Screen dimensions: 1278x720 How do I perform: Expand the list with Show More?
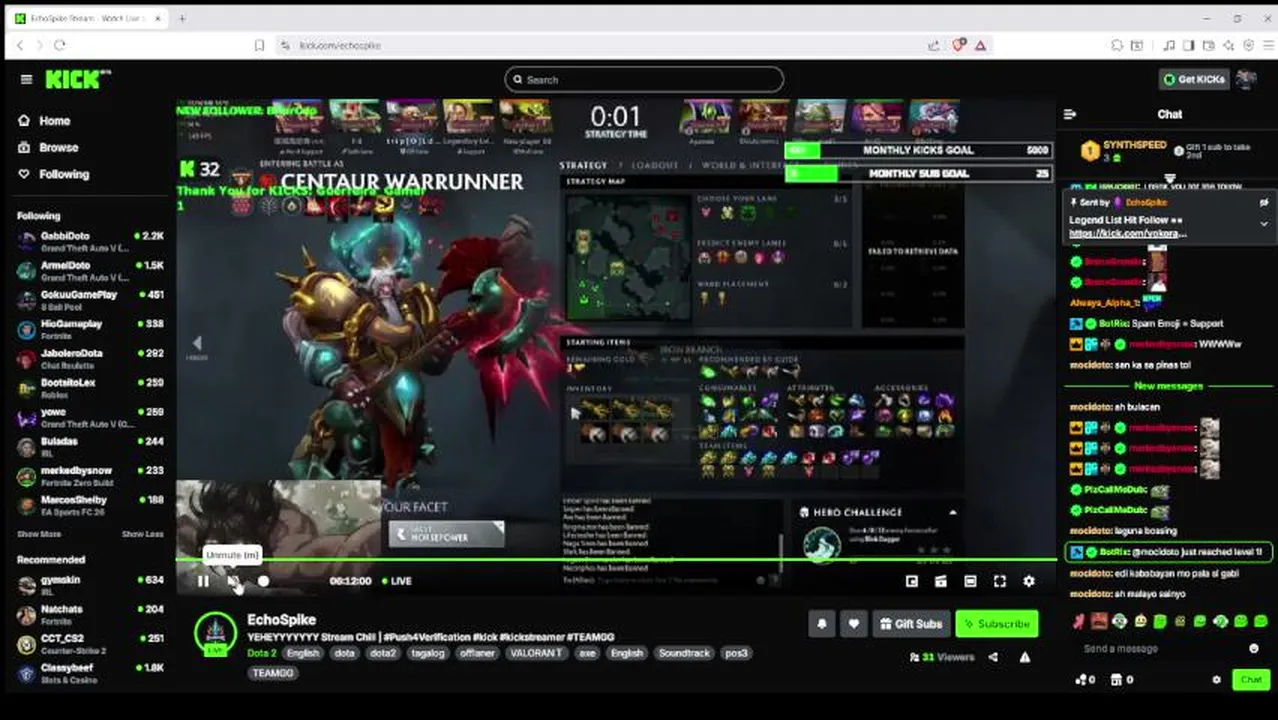click(39, 534)
